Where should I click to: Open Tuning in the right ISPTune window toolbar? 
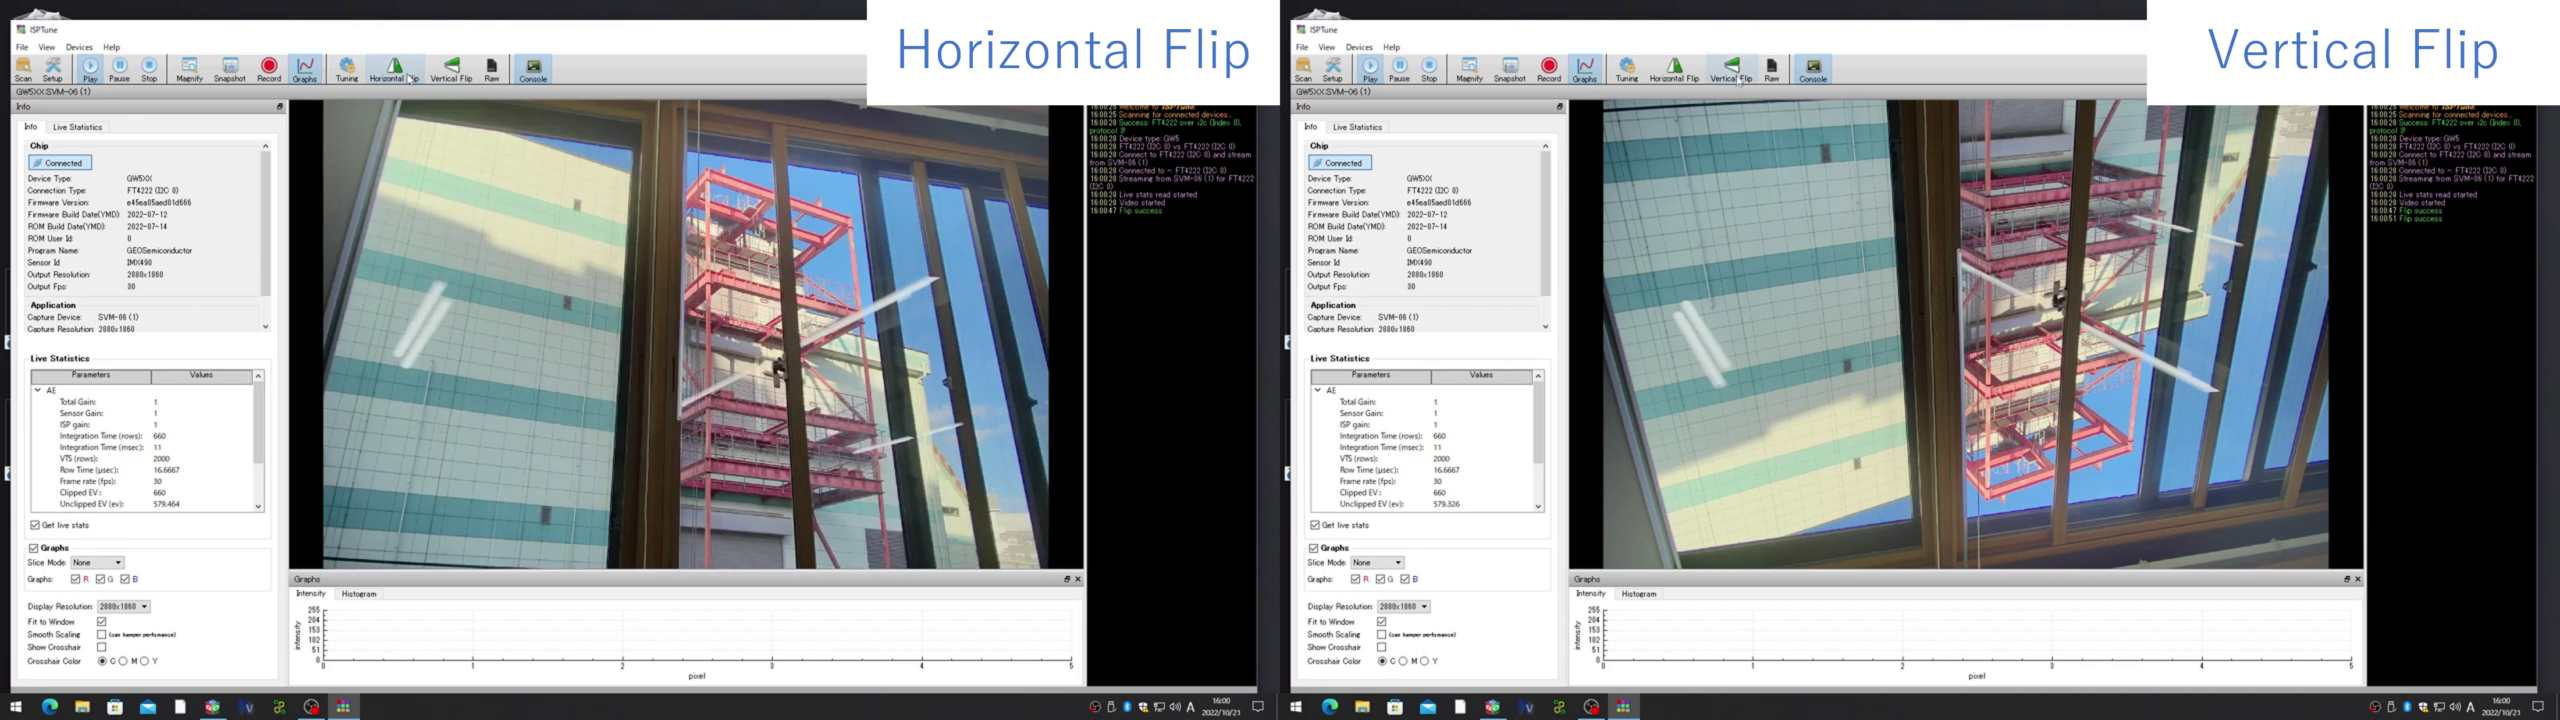click(x=1627, y=68)
